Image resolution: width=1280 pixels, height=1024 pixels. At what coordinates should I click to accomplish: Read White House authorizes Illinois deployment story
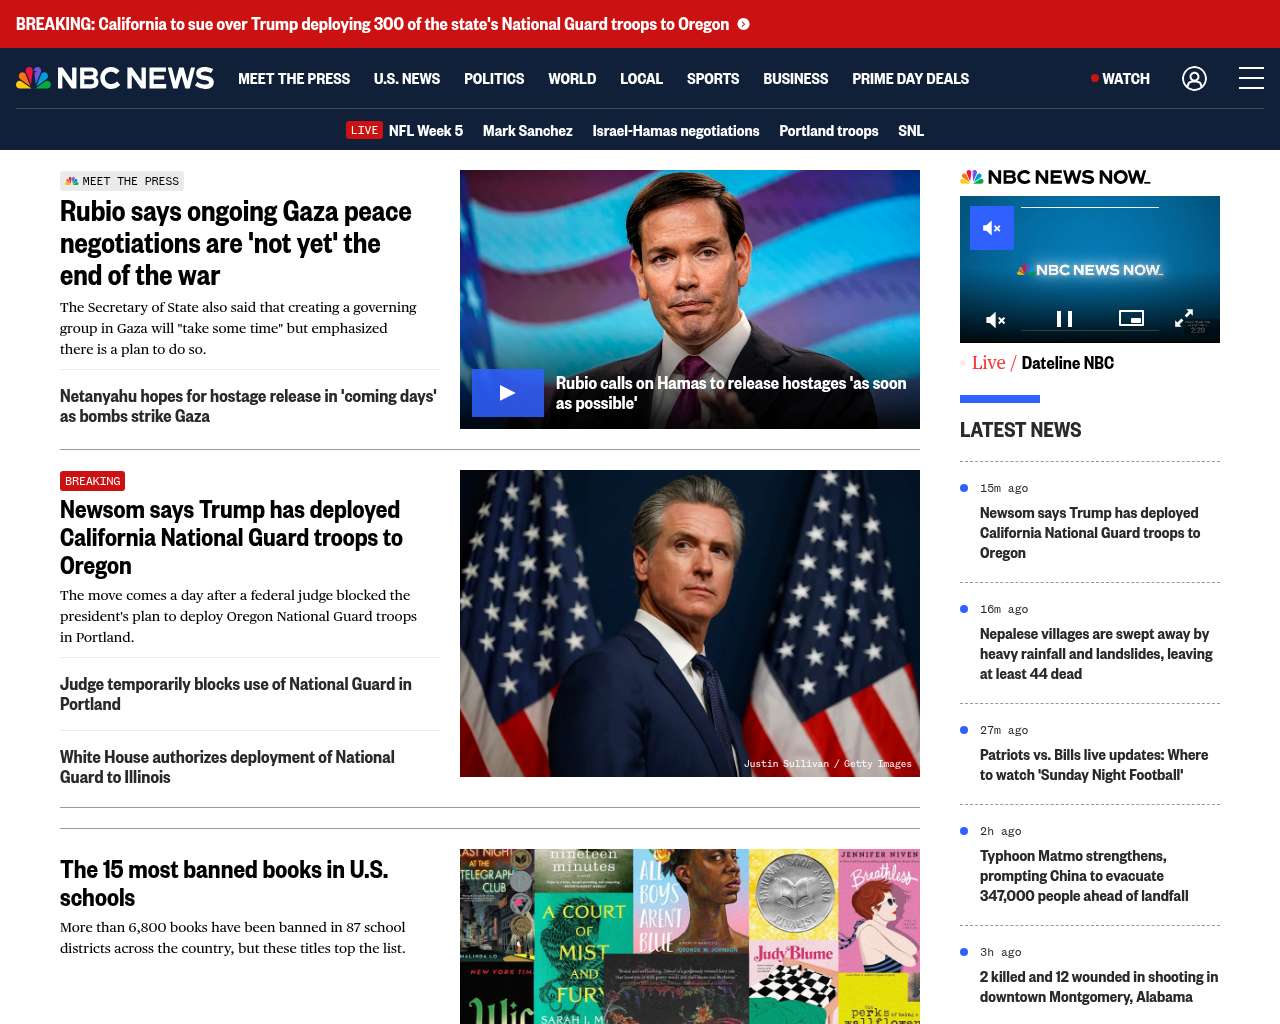pos(227,767)
